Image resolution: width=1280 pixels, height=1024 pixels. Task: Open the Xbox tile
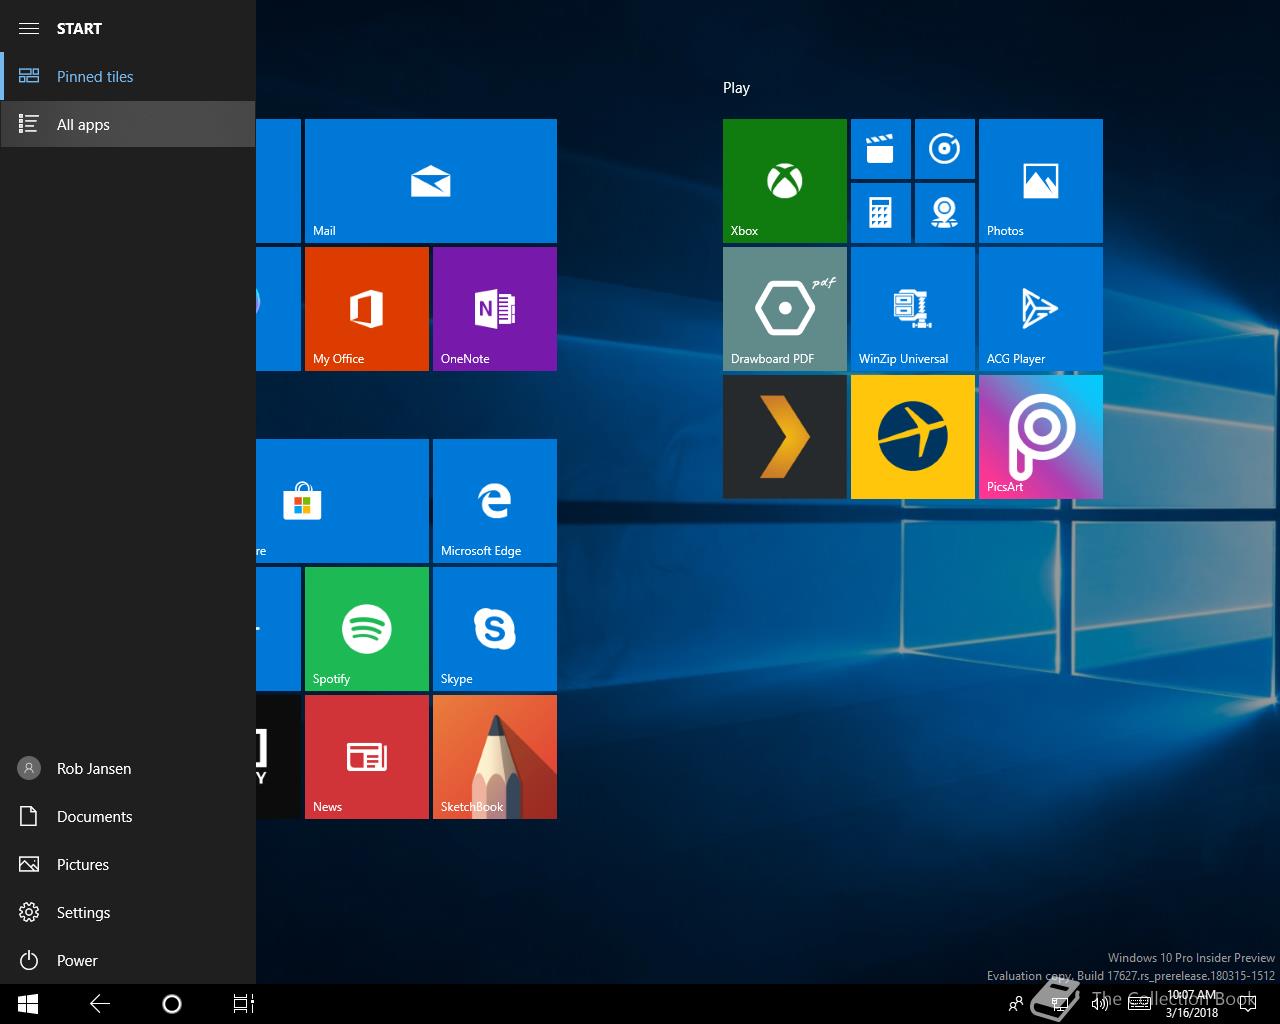tap(784, 181)
